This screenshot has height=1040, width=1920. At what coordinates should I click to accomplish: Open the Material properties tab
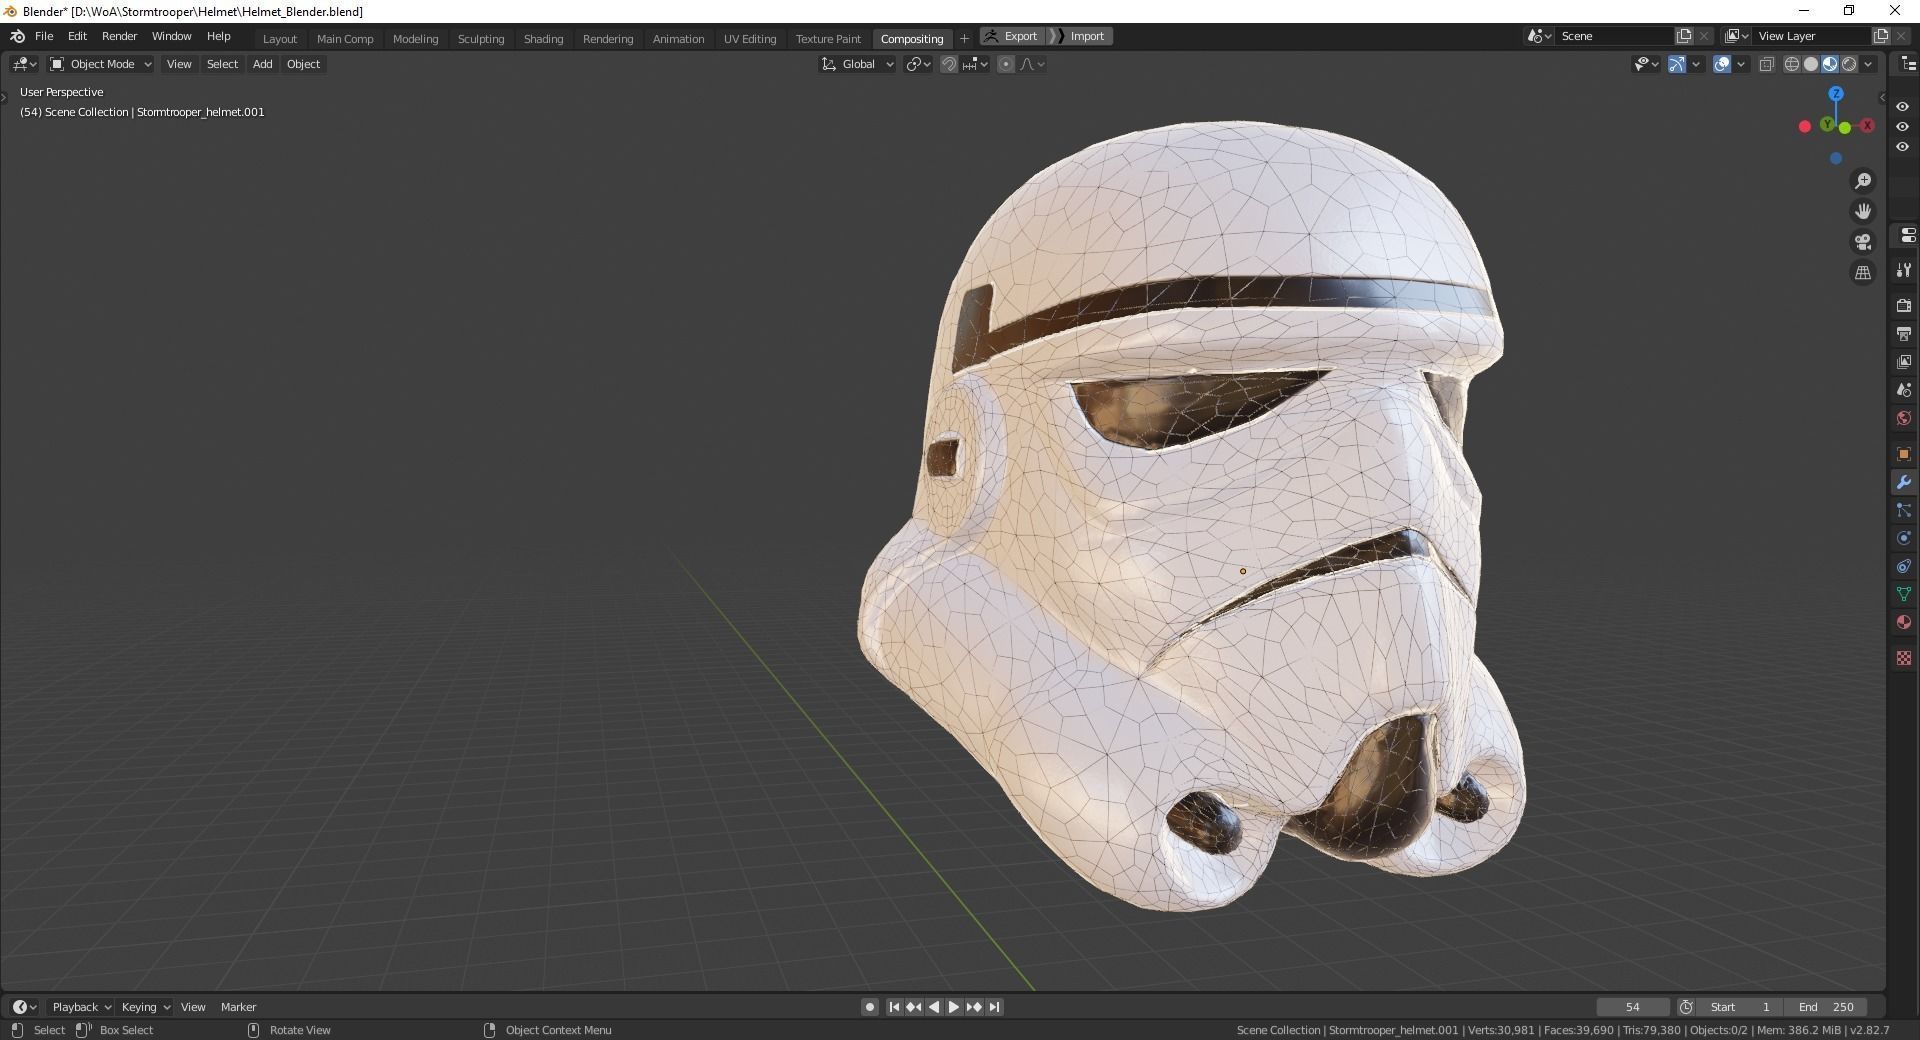1904,622
